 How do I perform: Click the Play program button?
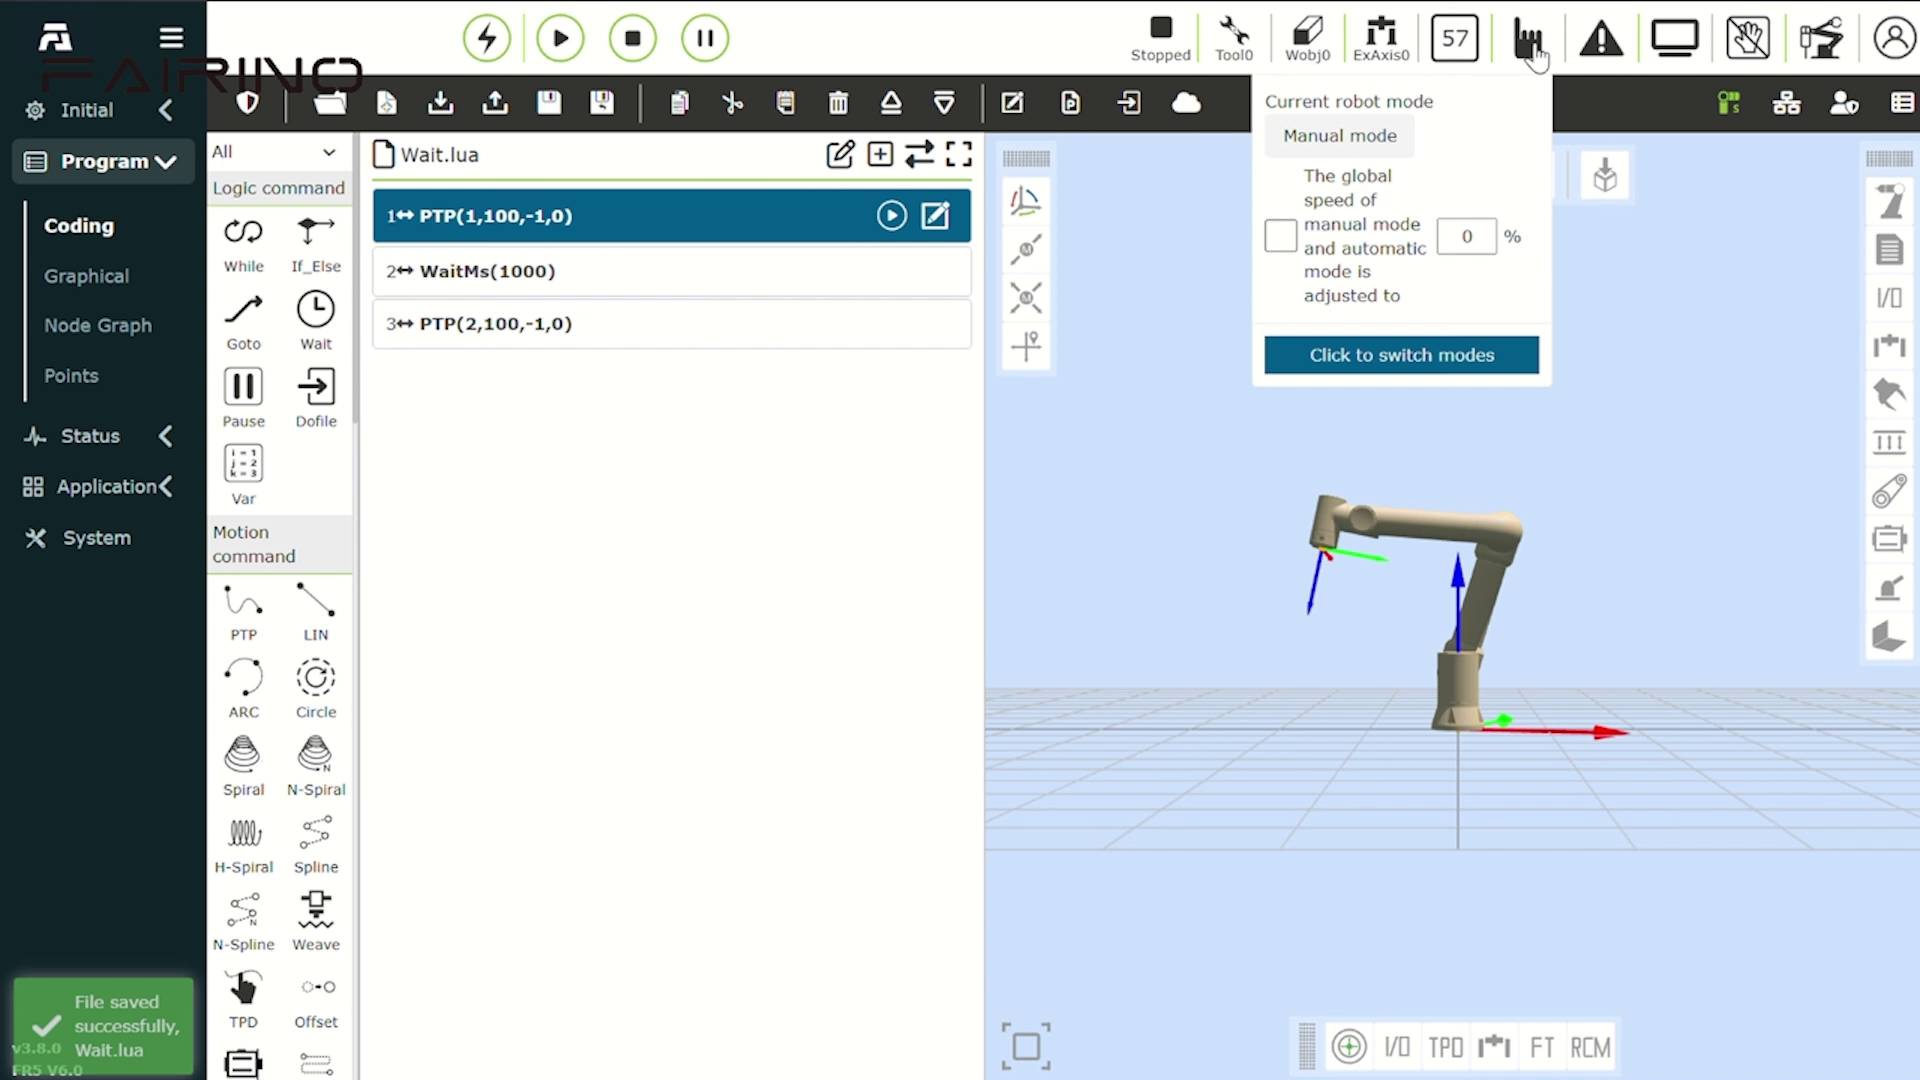point(560,38)
